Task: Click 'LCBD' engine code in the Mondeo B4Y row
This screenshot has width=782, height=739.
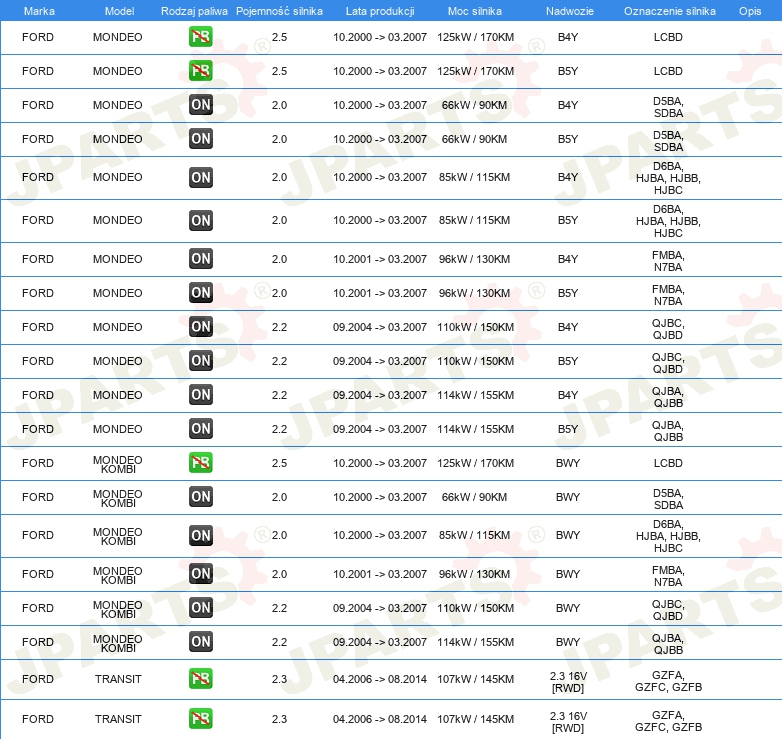Action: 668,37
